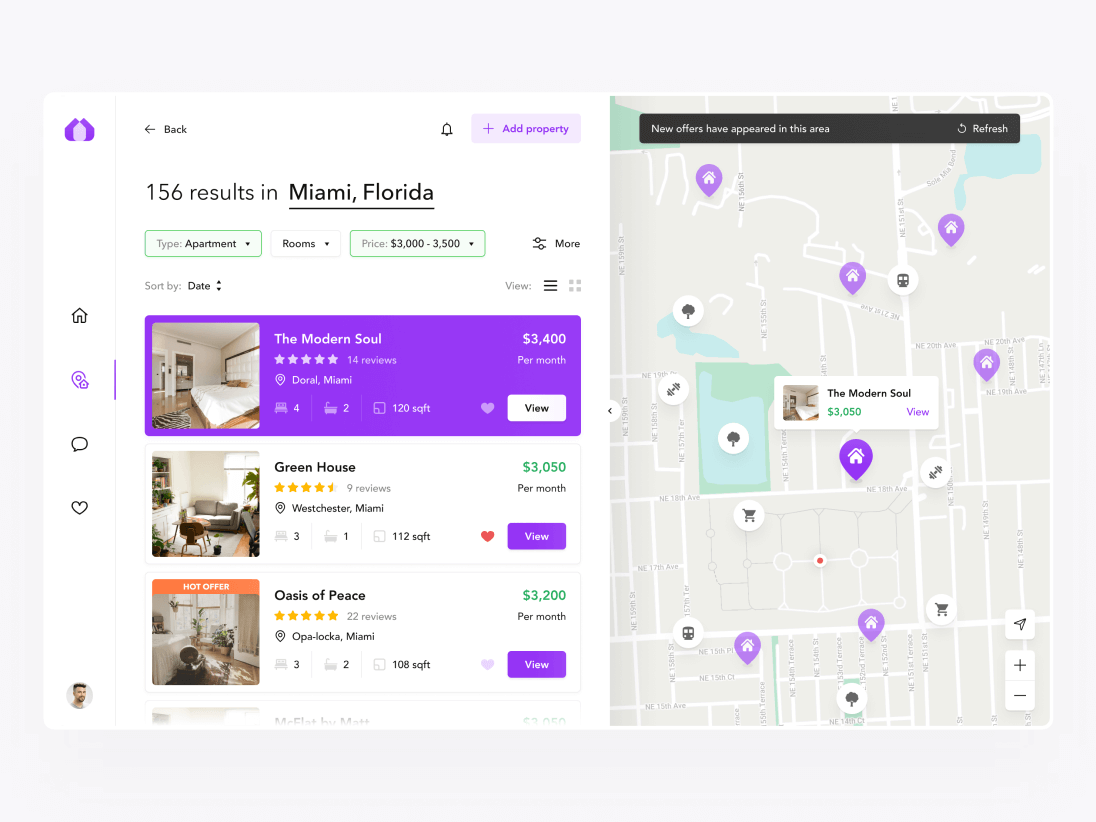Unfavorite Green House red heart
The image size is (1096, 822).
(488, 536)
